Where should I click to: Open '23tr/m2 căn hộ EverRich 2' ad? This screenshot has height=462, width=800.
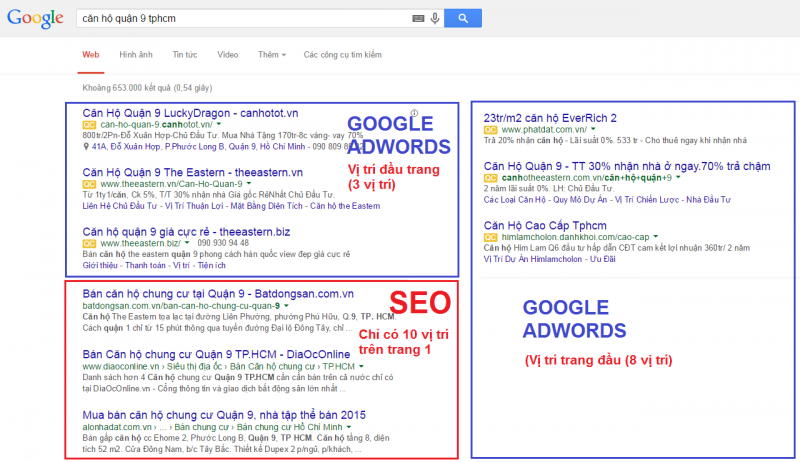click(x=550, y=118)
